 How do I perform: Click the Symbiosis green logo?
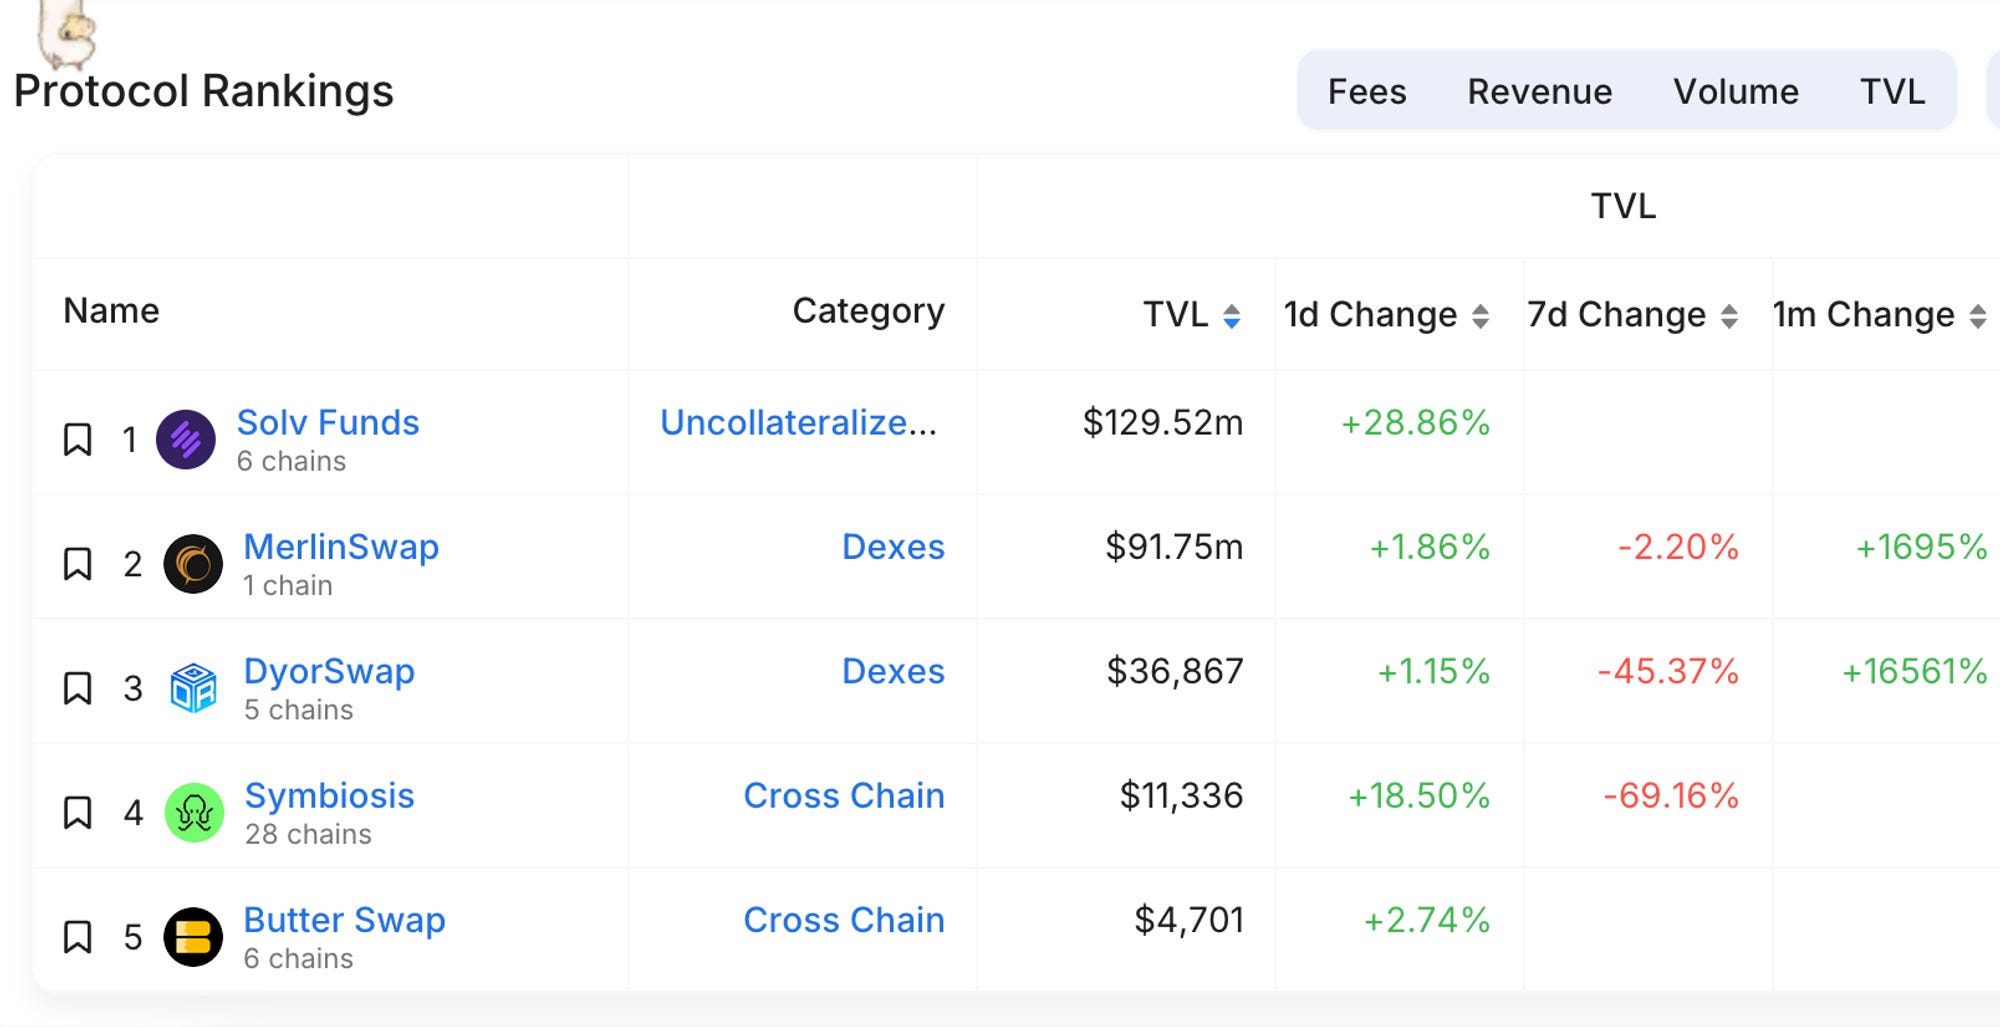coord(193,813)
